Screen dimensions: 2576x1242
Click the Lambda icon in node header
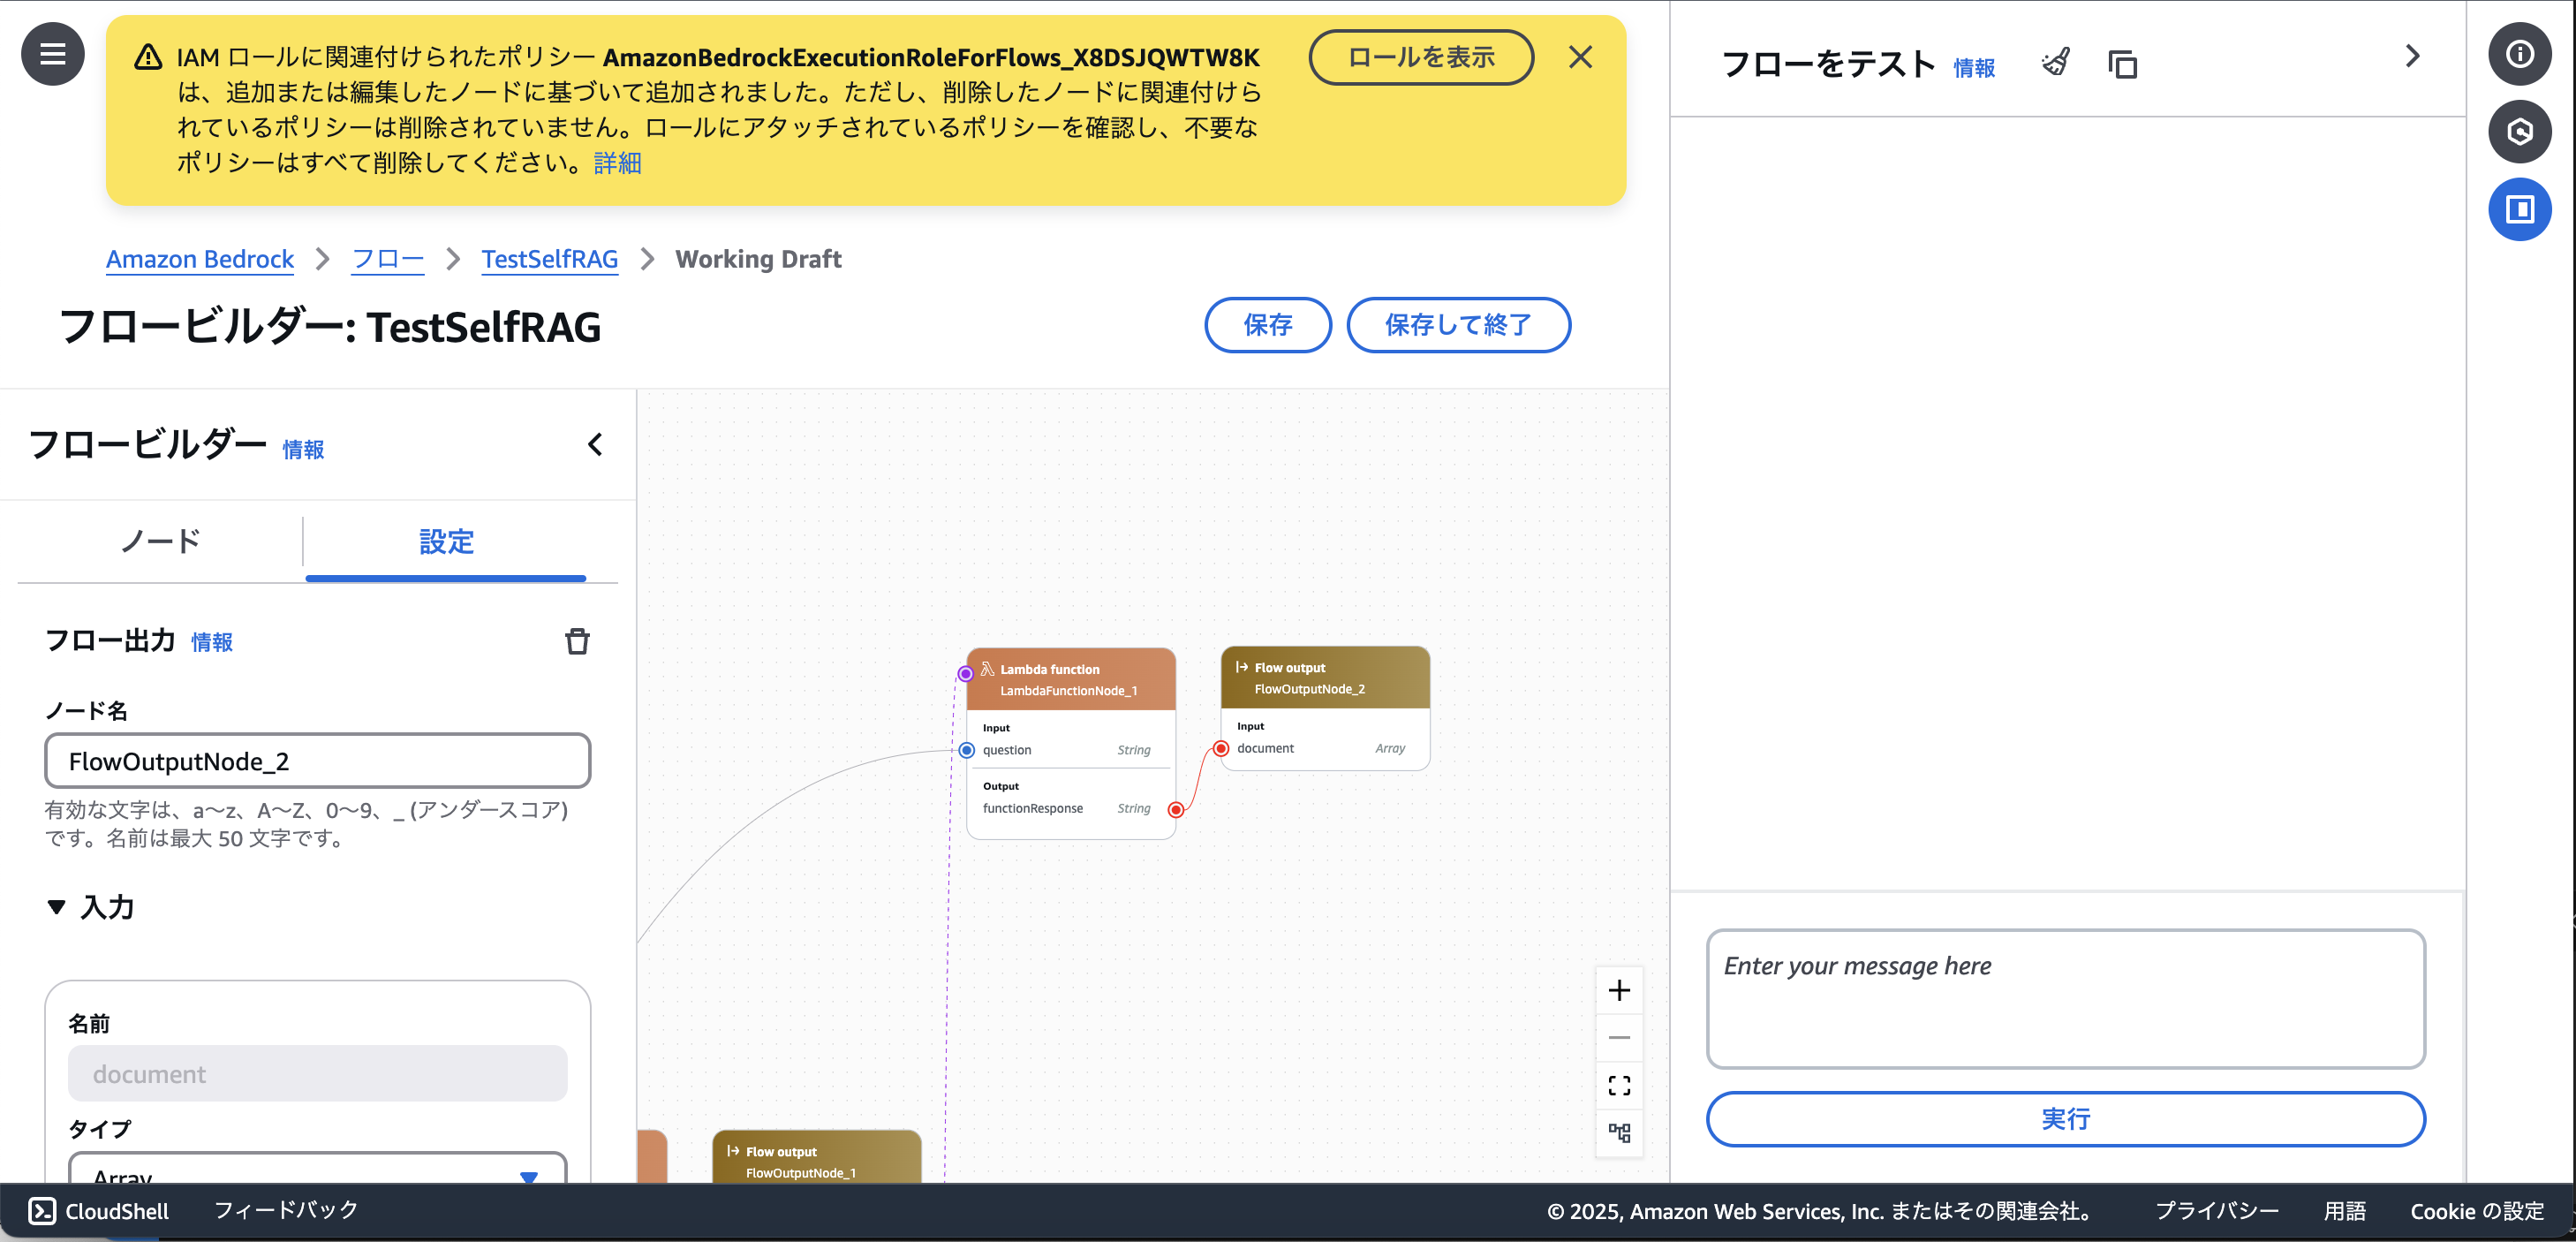pos(987,669)
